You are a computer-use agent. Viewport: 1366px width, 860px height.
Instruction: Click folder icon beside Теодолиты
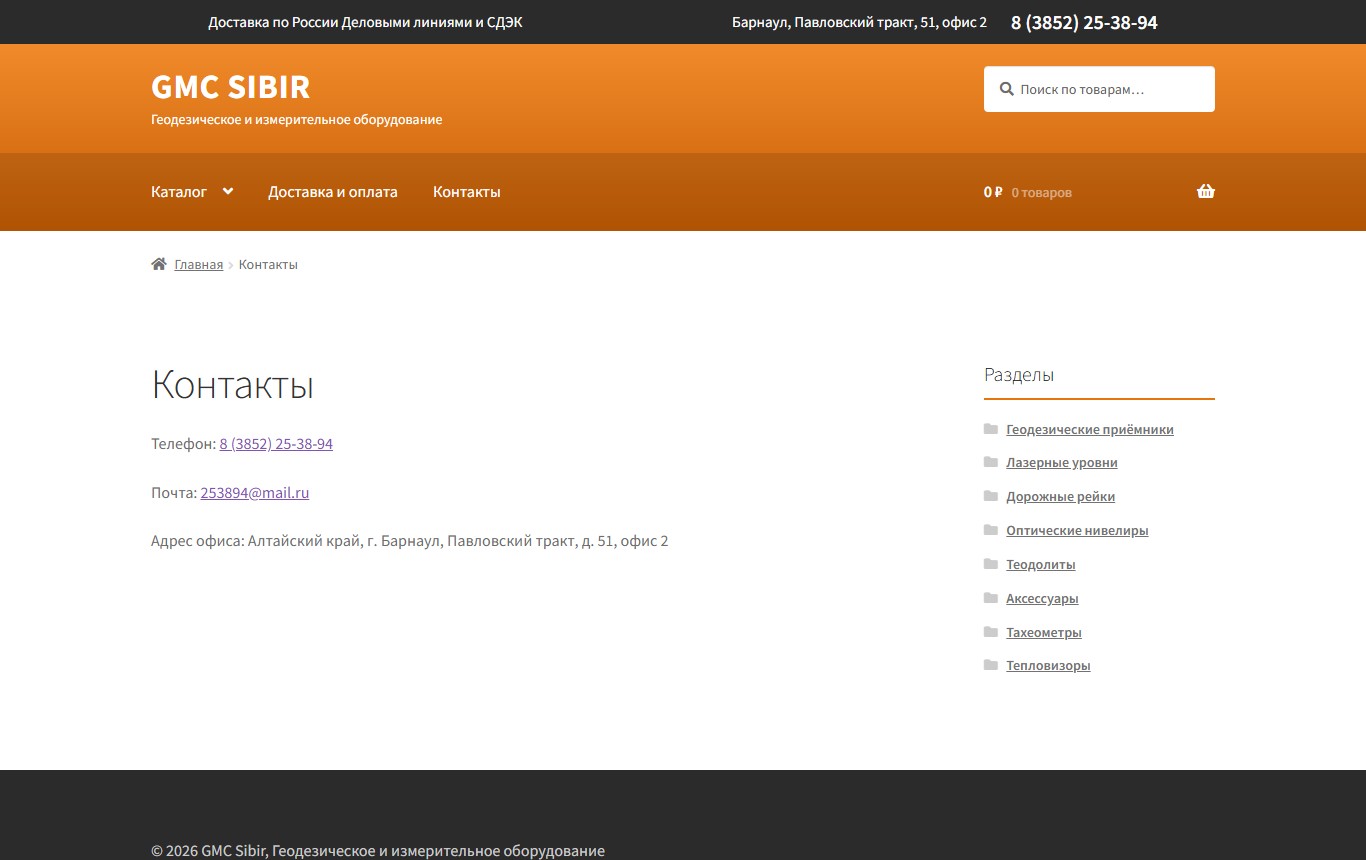pos(991,564)
